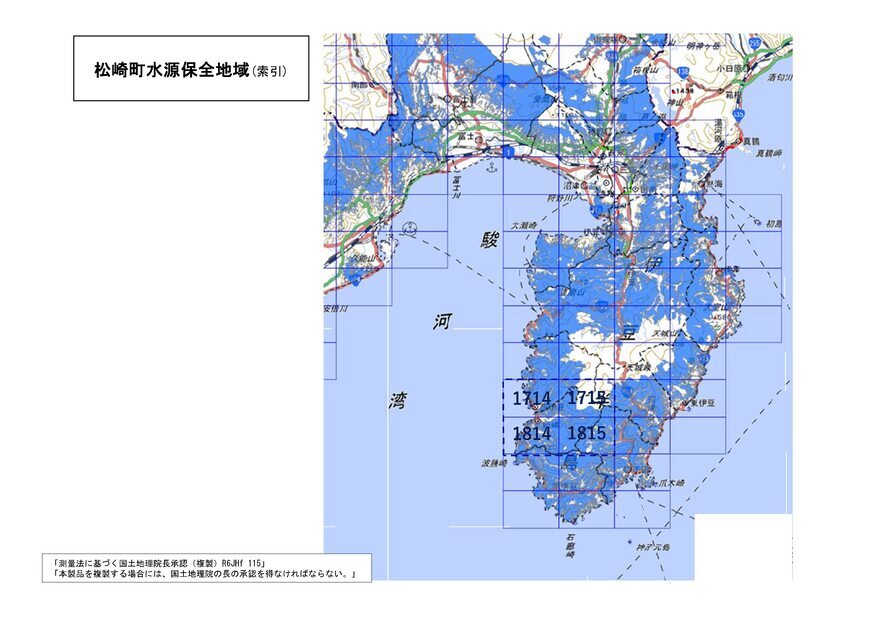Open map sheet number 1814
877x620 pixels.
[531, 433]
